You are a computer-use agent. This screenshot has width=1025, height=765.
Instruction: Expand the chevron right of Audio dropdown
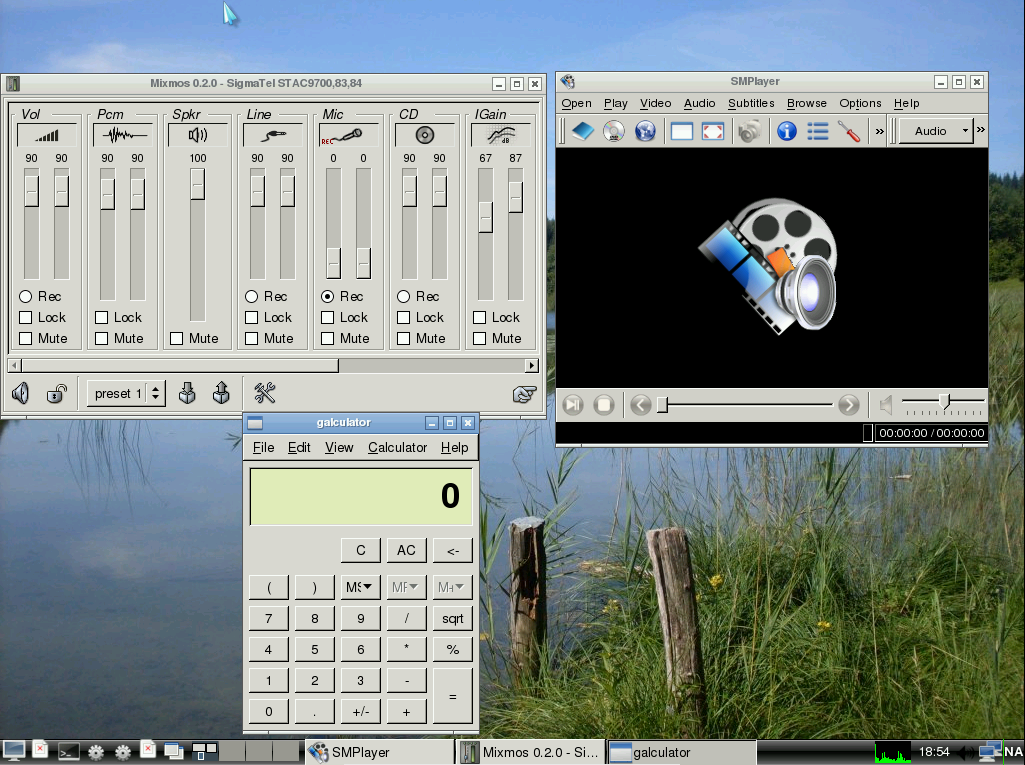tap(981, 129)
